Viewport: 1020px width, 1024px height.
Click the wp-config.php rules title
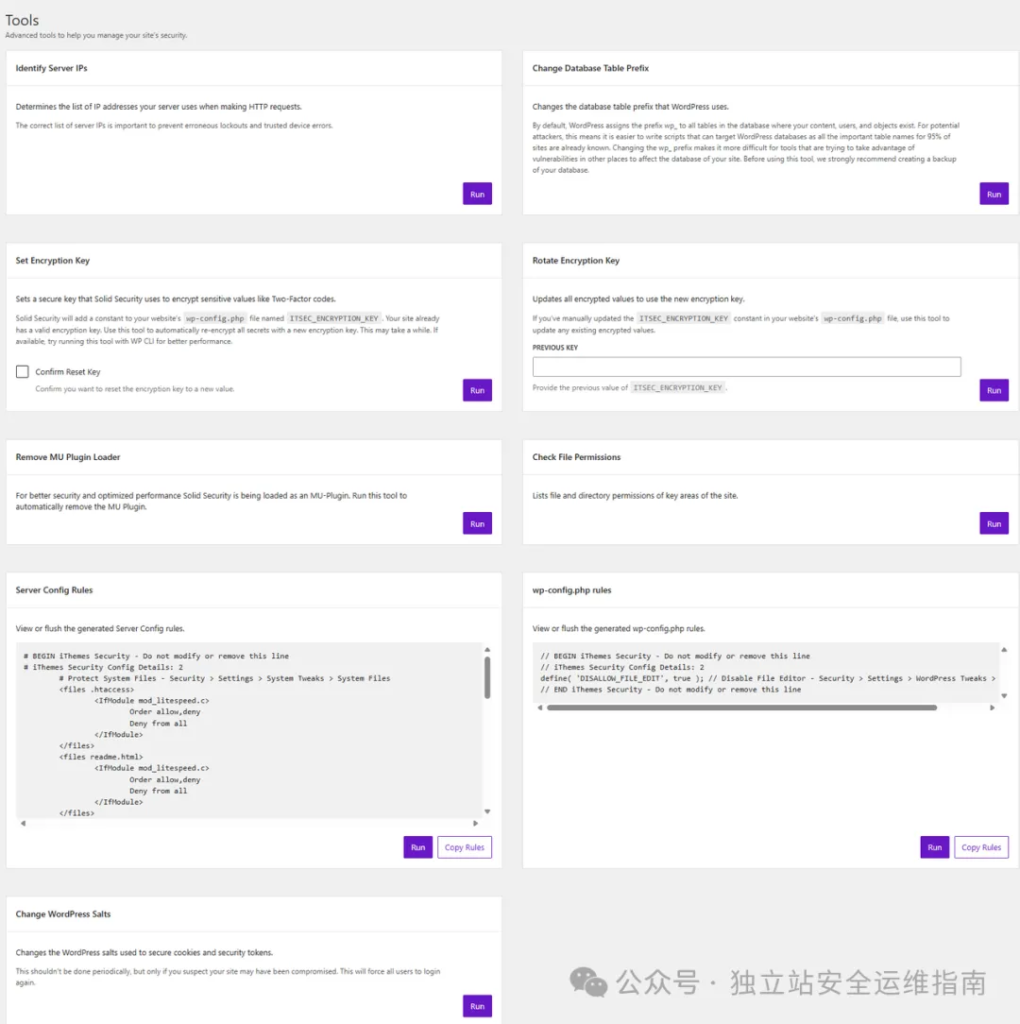(x=572, y=590)
